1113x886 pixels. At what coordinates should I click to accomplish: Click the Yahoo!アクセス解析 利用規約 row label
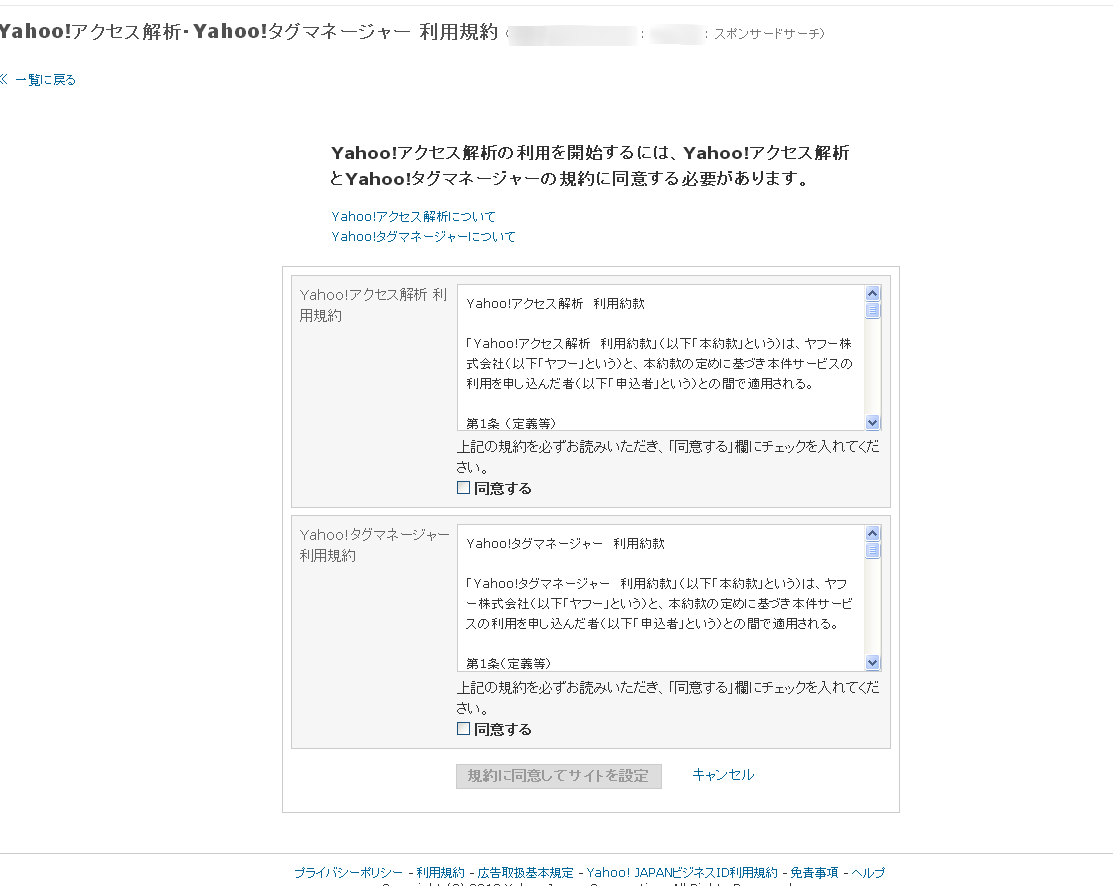pos(373,305)
